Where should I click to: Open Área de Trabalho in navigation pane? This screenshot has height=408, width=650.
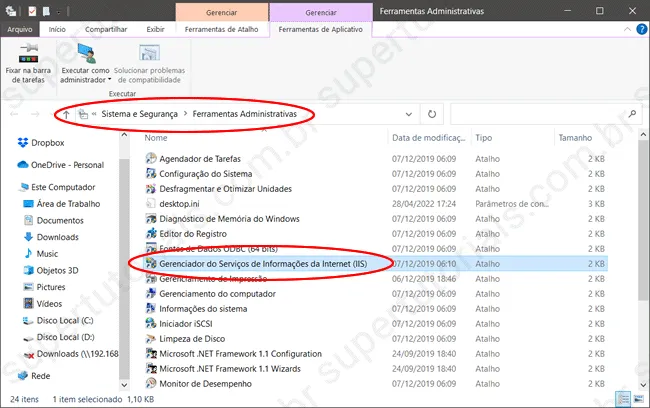61,204
